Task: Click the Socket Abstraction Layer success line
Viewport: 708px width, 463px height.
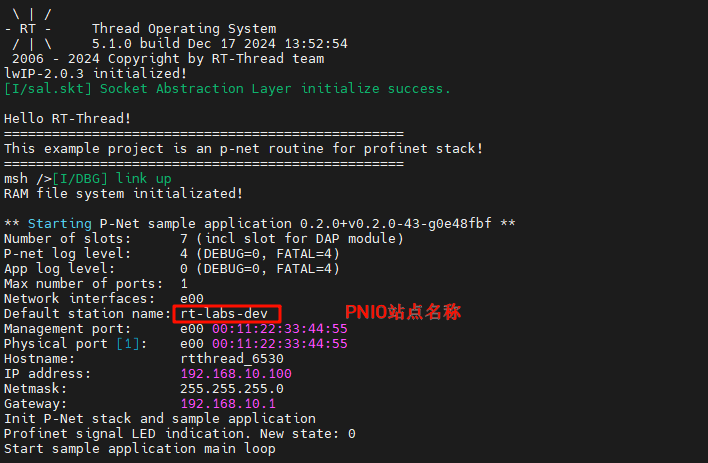Action: coord(227,89)
